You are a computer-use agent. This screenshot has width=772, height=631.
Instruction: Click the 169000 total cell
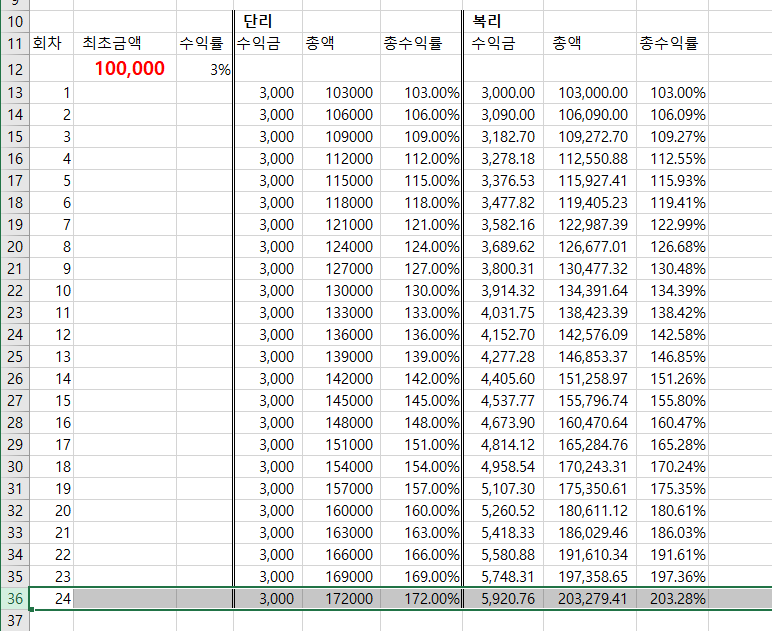pos(341,576)
